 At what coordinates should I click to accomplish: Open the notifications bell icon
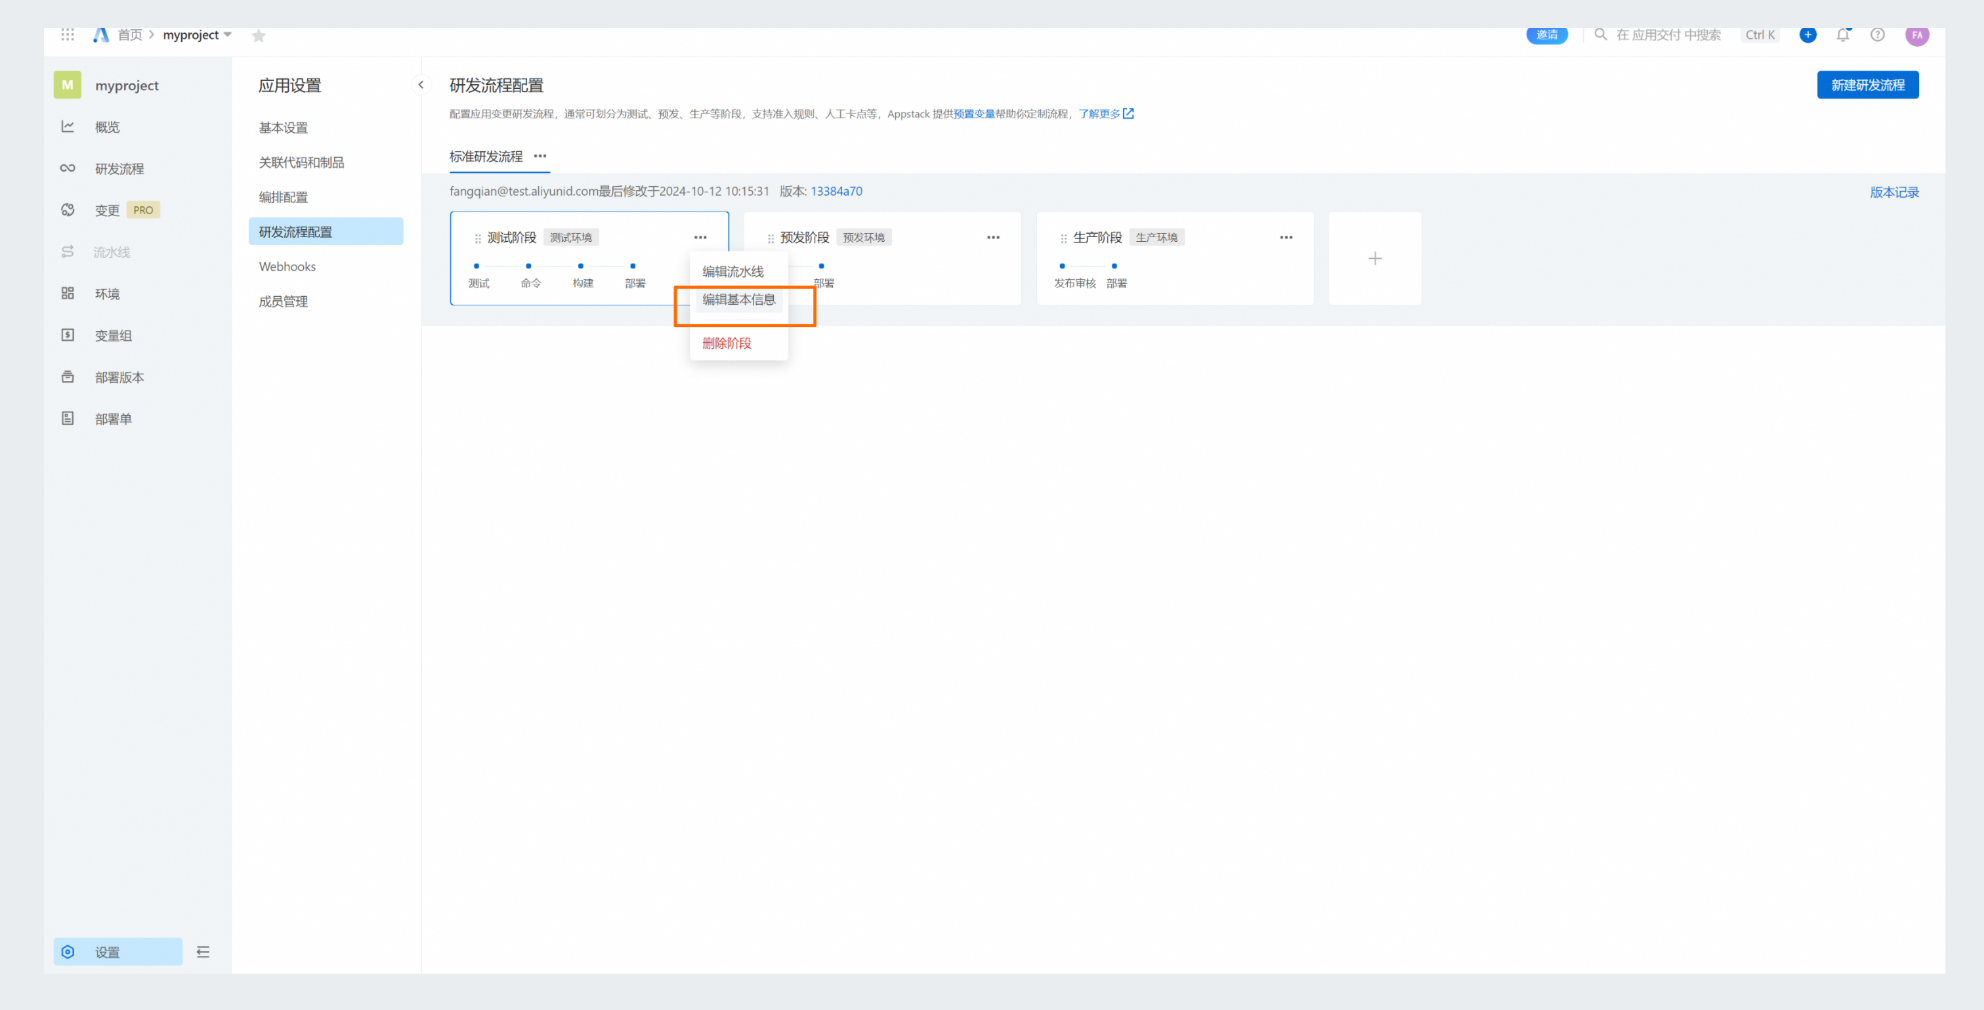pyautogui.click(x=1843, y=35)
